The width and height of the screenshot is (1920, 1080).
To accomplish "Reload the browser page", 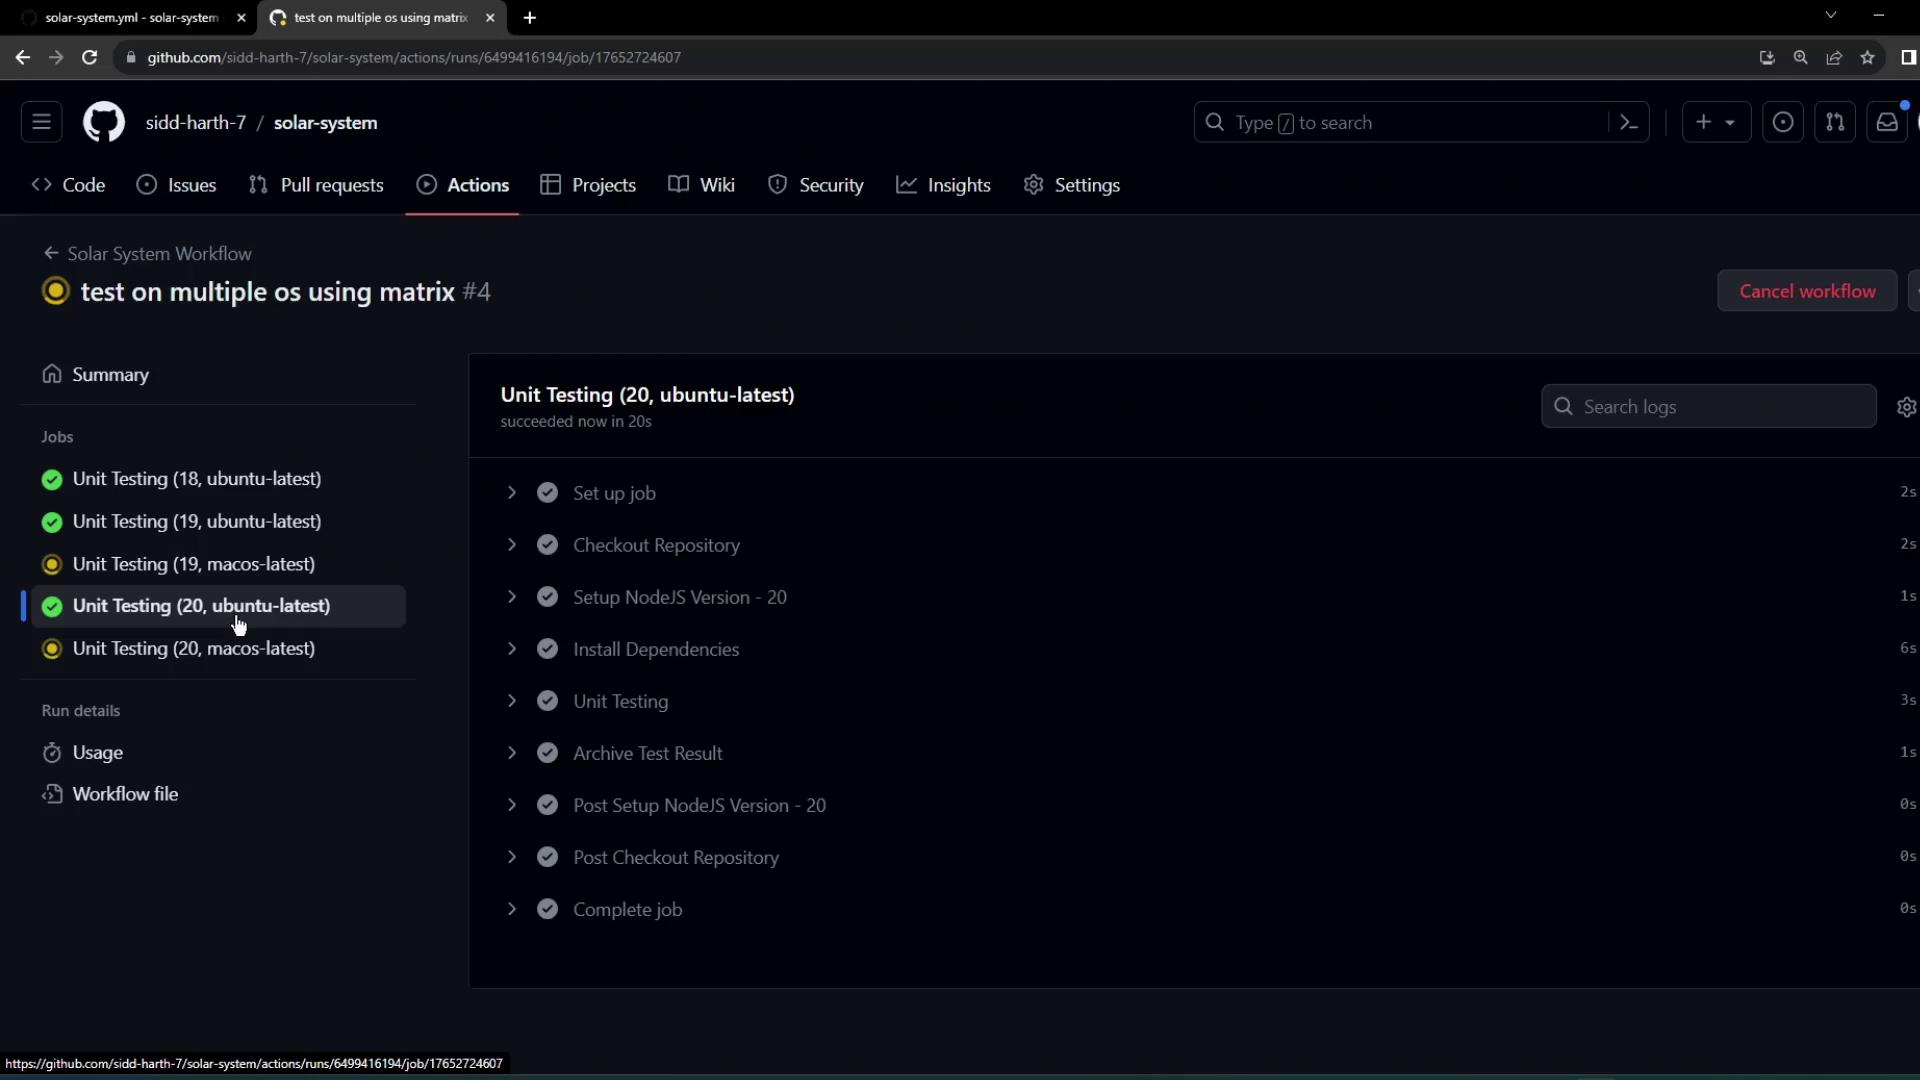I will (89, 58).
